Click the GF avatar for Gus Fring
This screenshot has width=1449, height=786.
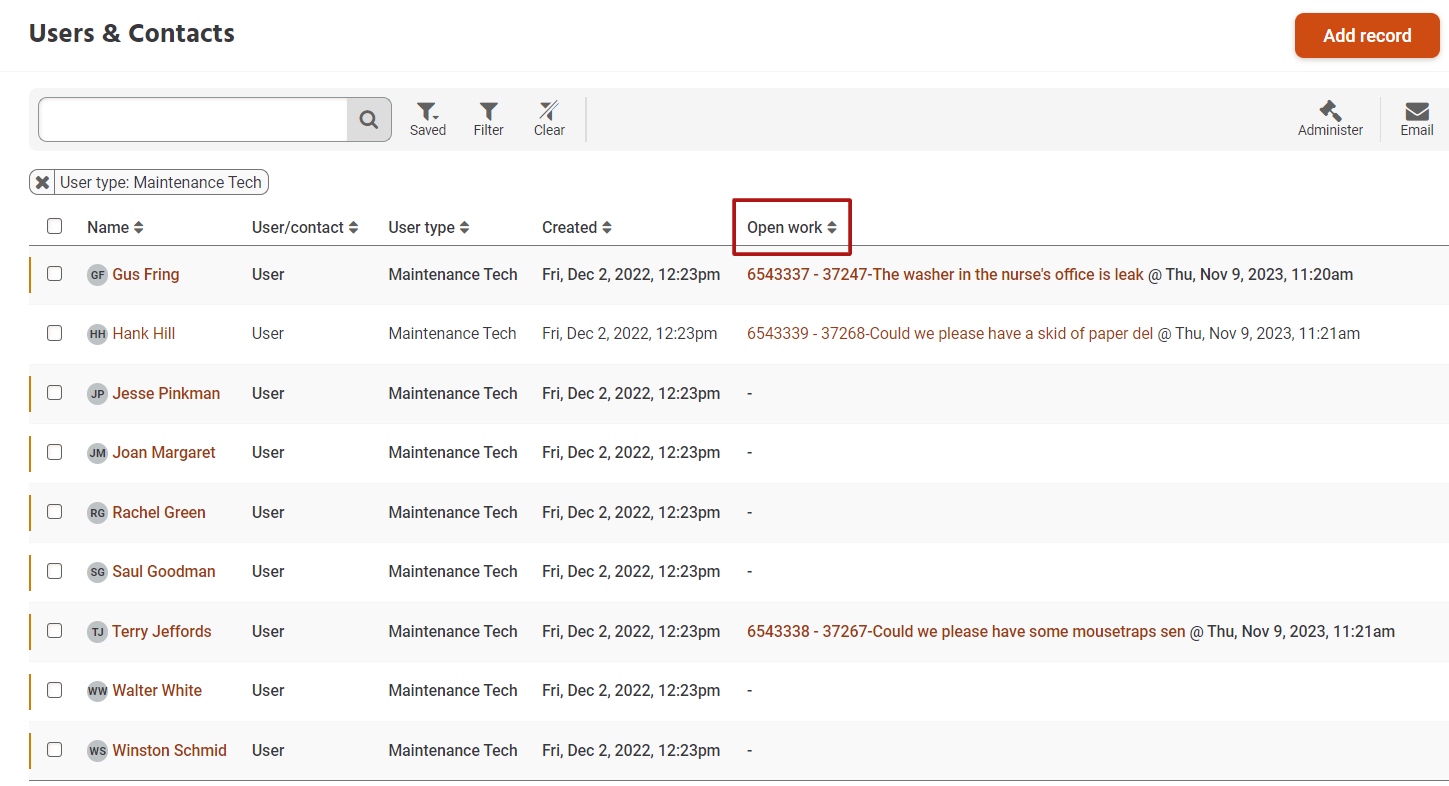point(97,275)
